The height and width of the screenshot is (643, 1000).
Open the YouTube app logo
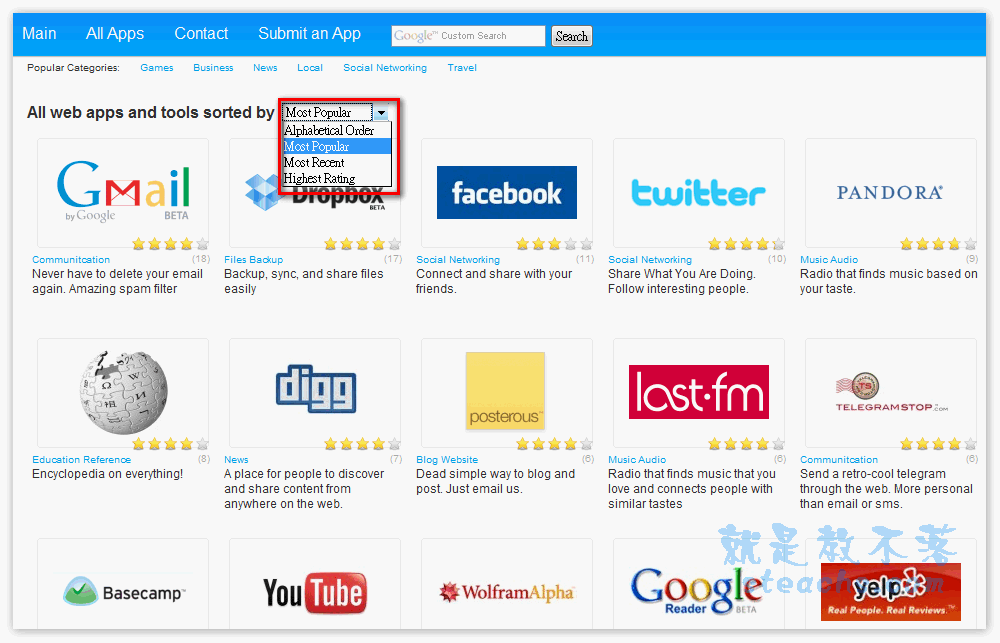pyautogui.click(x=315, y=593)
